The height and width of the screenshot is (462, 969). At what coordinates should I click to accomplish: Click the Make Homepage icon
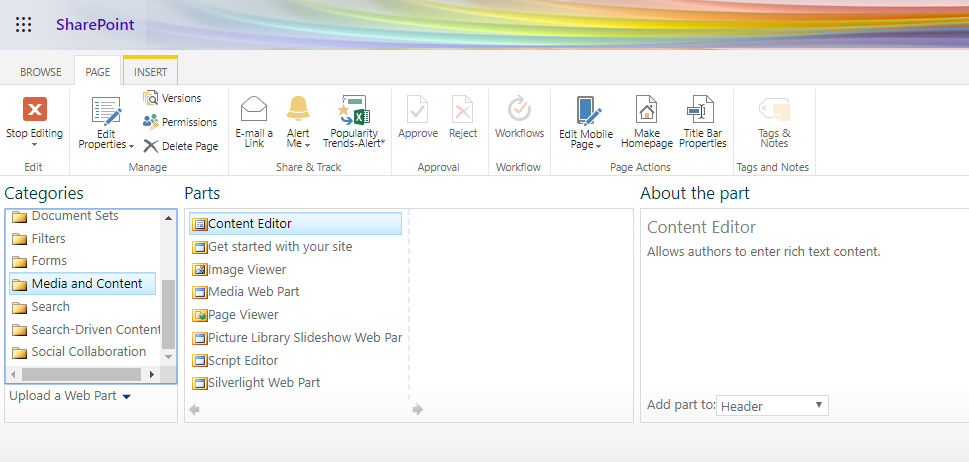tap(646, 109)
